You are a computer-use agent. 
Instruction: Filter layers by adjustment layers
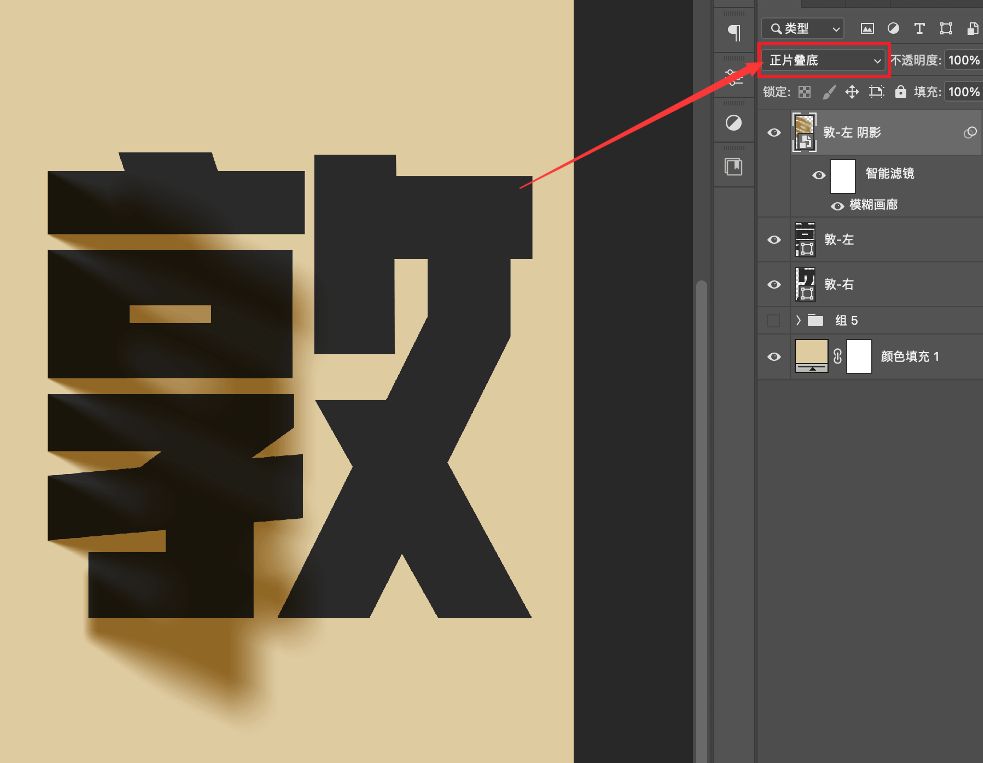click(893, 28)
